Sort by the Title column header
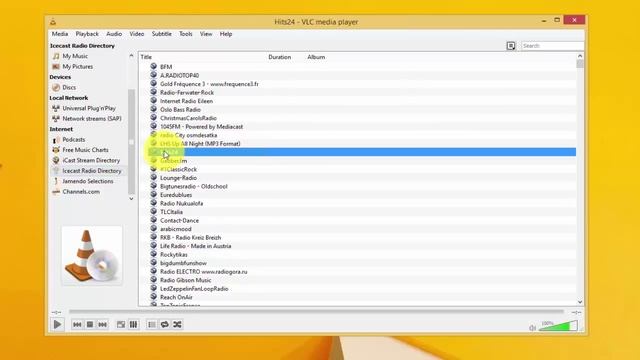 click(x=146, y=57)
